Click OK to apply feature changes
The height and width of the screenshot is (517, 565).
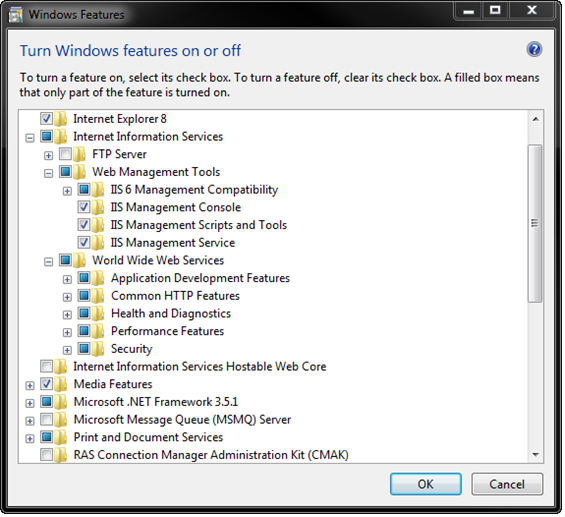click(x=426, y=484)
